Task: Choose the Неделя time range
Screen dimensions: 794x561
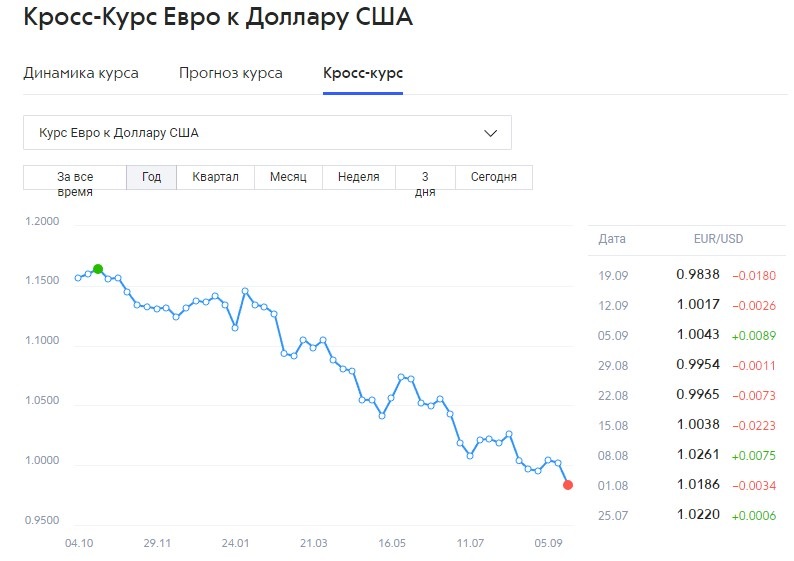Action: click(359, 178)
